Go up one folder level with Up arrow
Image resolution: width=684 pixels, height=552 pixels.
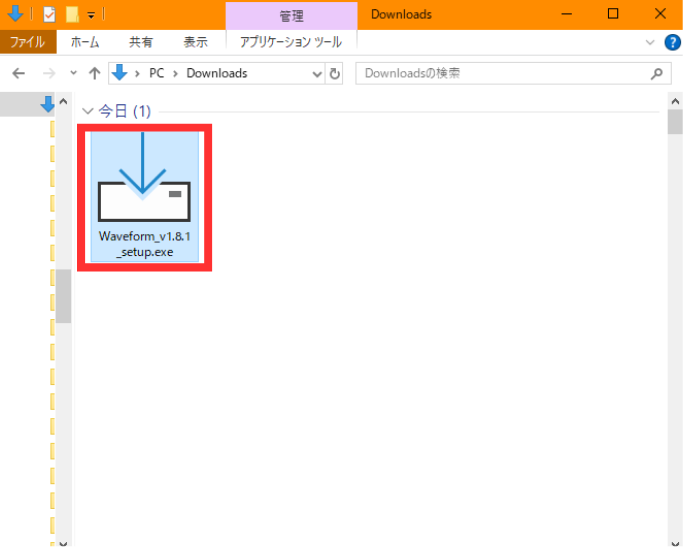95,73
